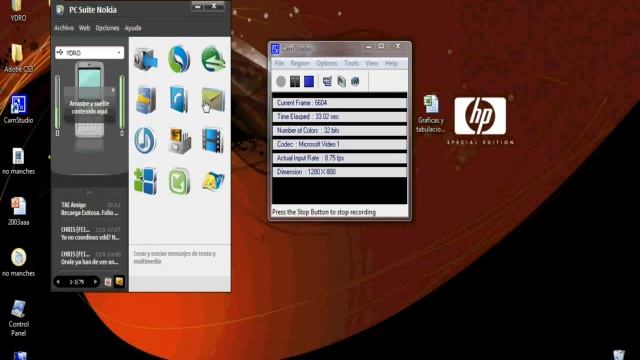The height and width of the screenshot is (360, 640).
Task: Open the CamStudio desktop shortcut
Action: click(18, 109)
